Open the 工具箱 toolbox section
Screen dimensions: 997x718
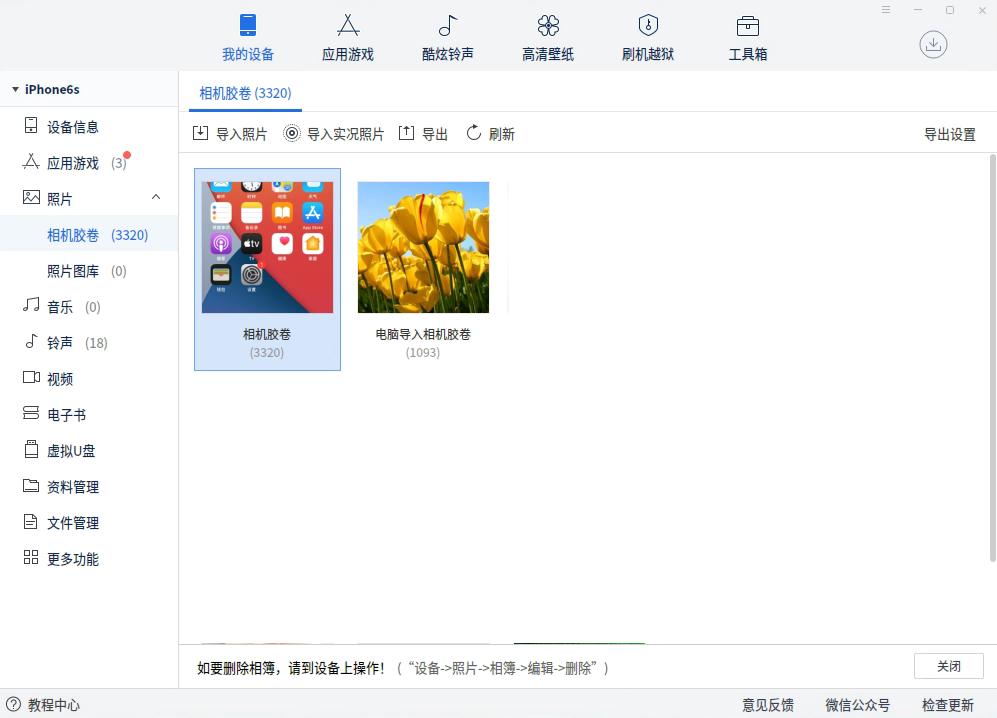pyautogui.click(x=747, y=37)
